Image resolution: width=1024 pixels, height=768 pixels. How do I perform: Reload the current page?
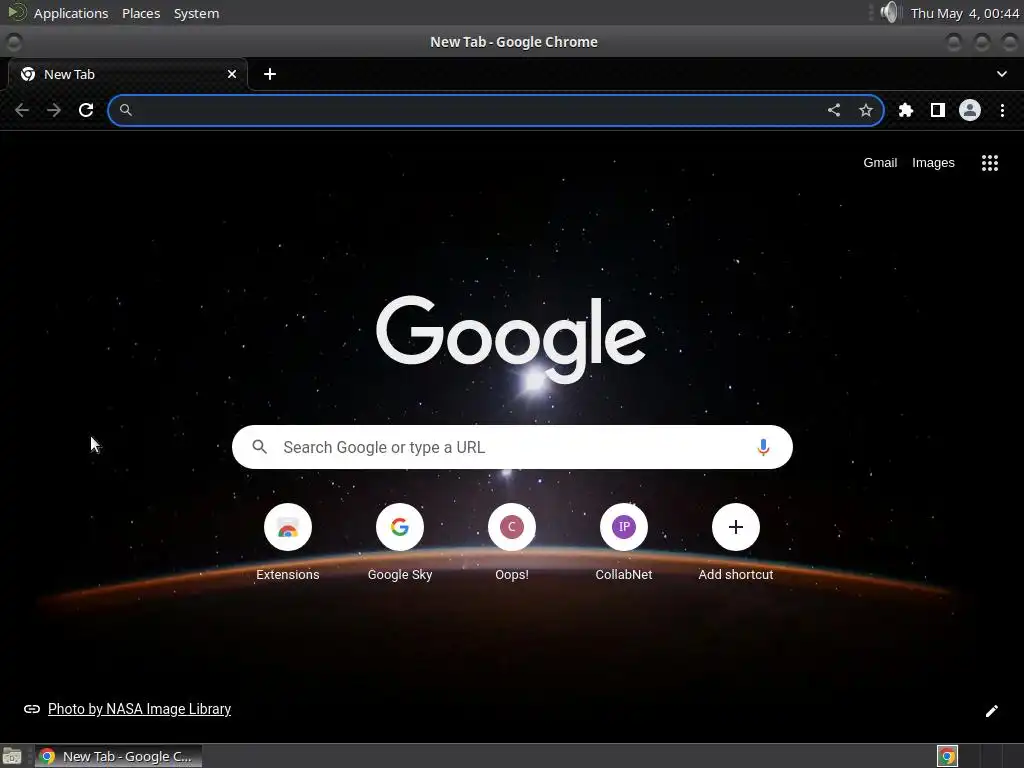pyautogui.click(x=86, y=110)
